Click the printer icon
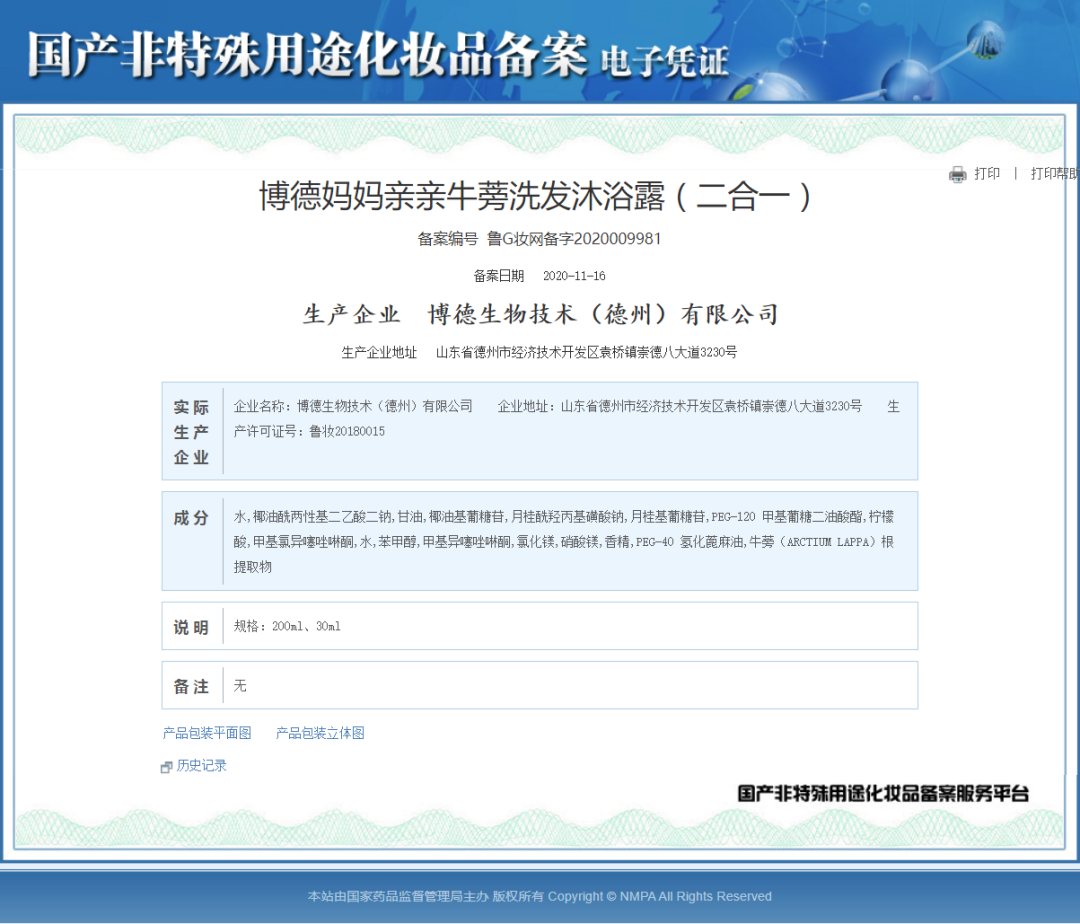Viewport: 1080px width, 924px height. [x=957, y=174]
